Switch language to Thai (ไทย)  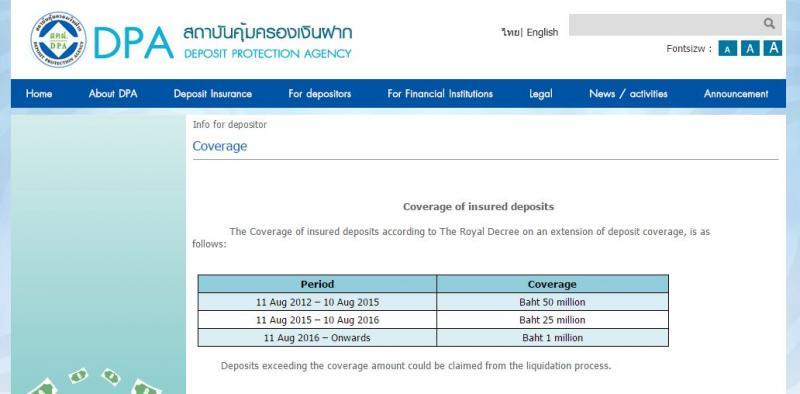(x=510, y=33)
